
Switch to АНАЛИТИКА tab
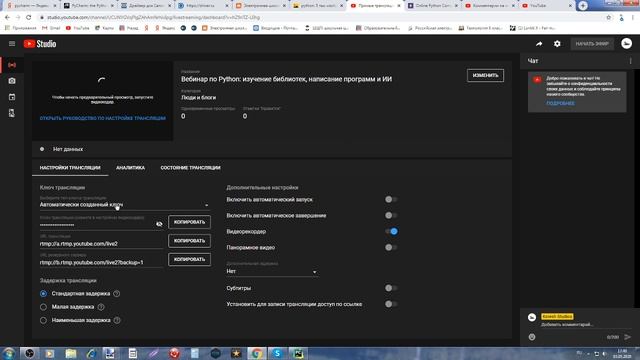130,168
